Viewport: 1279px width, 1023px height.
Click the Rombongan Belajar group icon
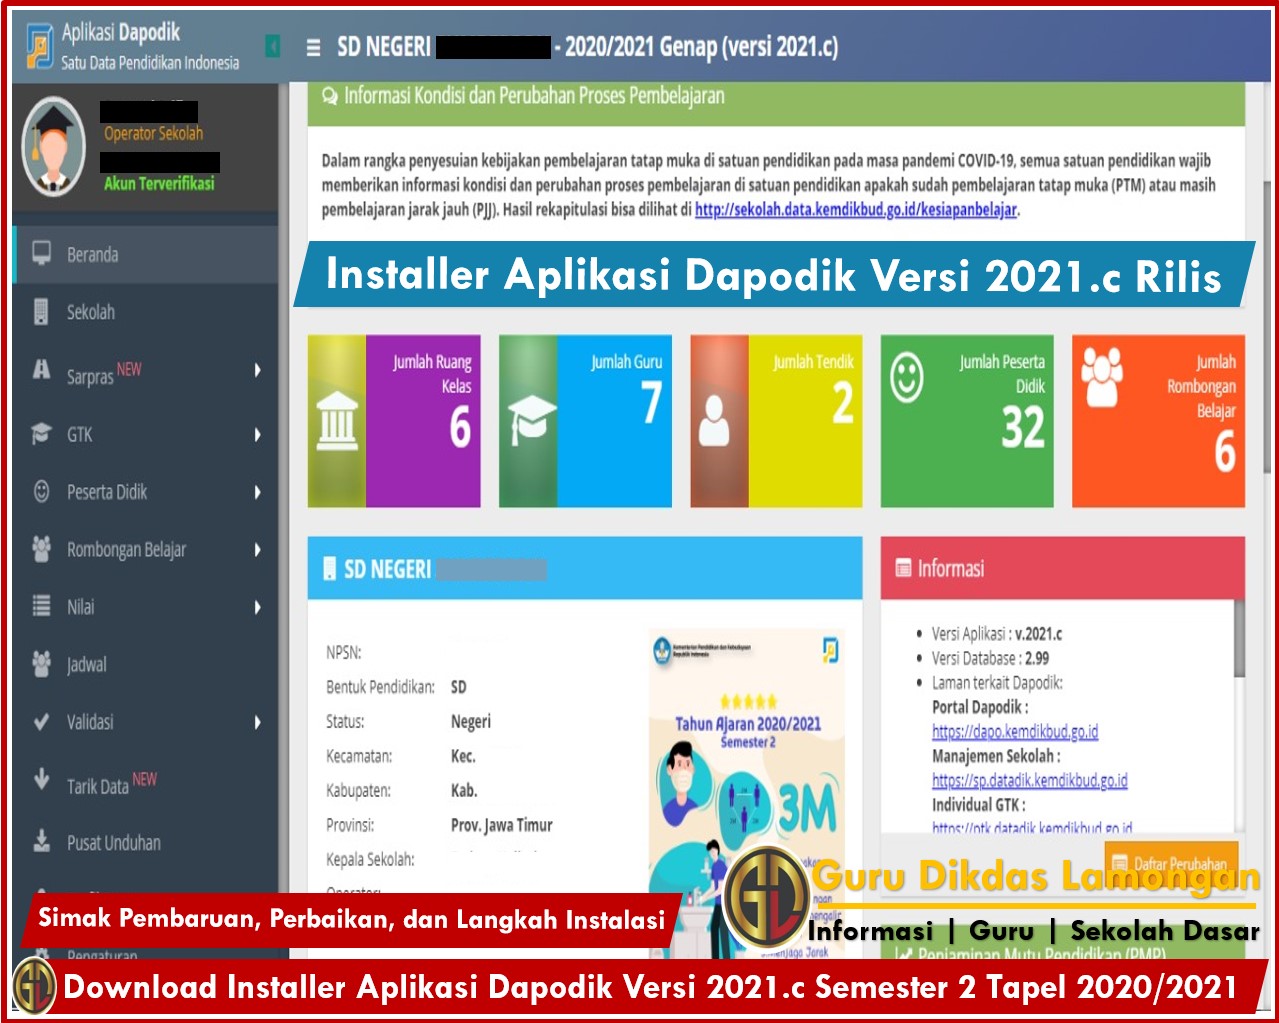41,548
